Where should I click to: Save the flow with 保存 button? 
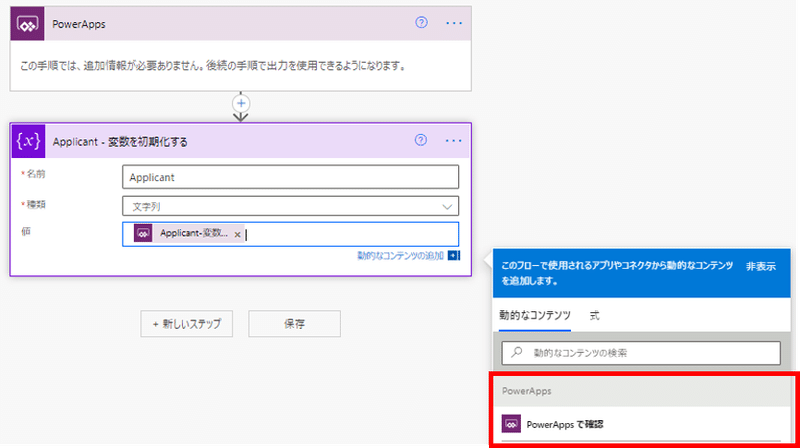[294, 323]
